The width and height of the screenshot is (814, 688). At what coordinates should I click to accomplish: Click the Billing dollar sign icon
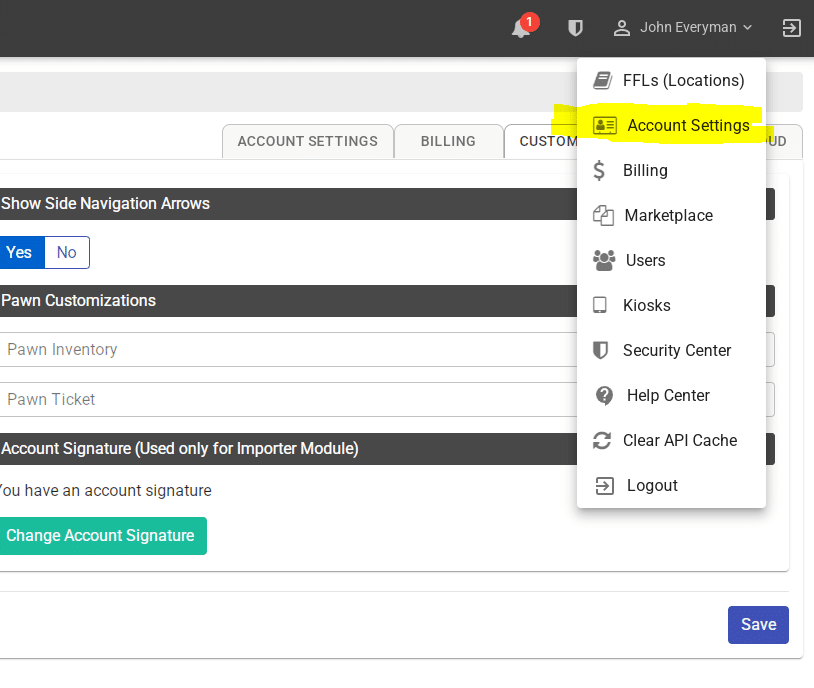point(600,170)
